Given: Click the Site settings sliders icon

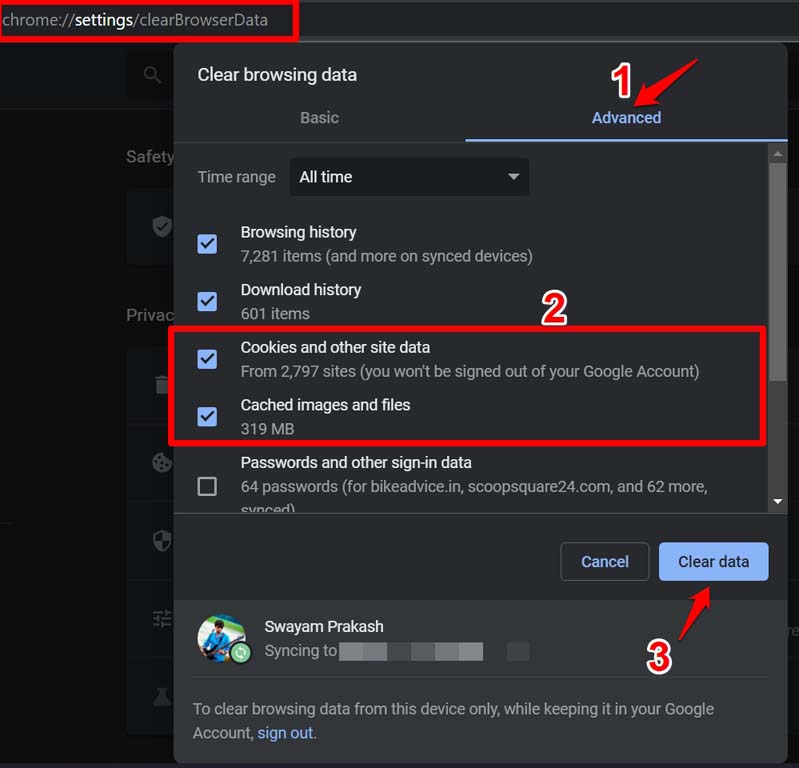Looking at the screenshot, I should click(x=162, y=619).
